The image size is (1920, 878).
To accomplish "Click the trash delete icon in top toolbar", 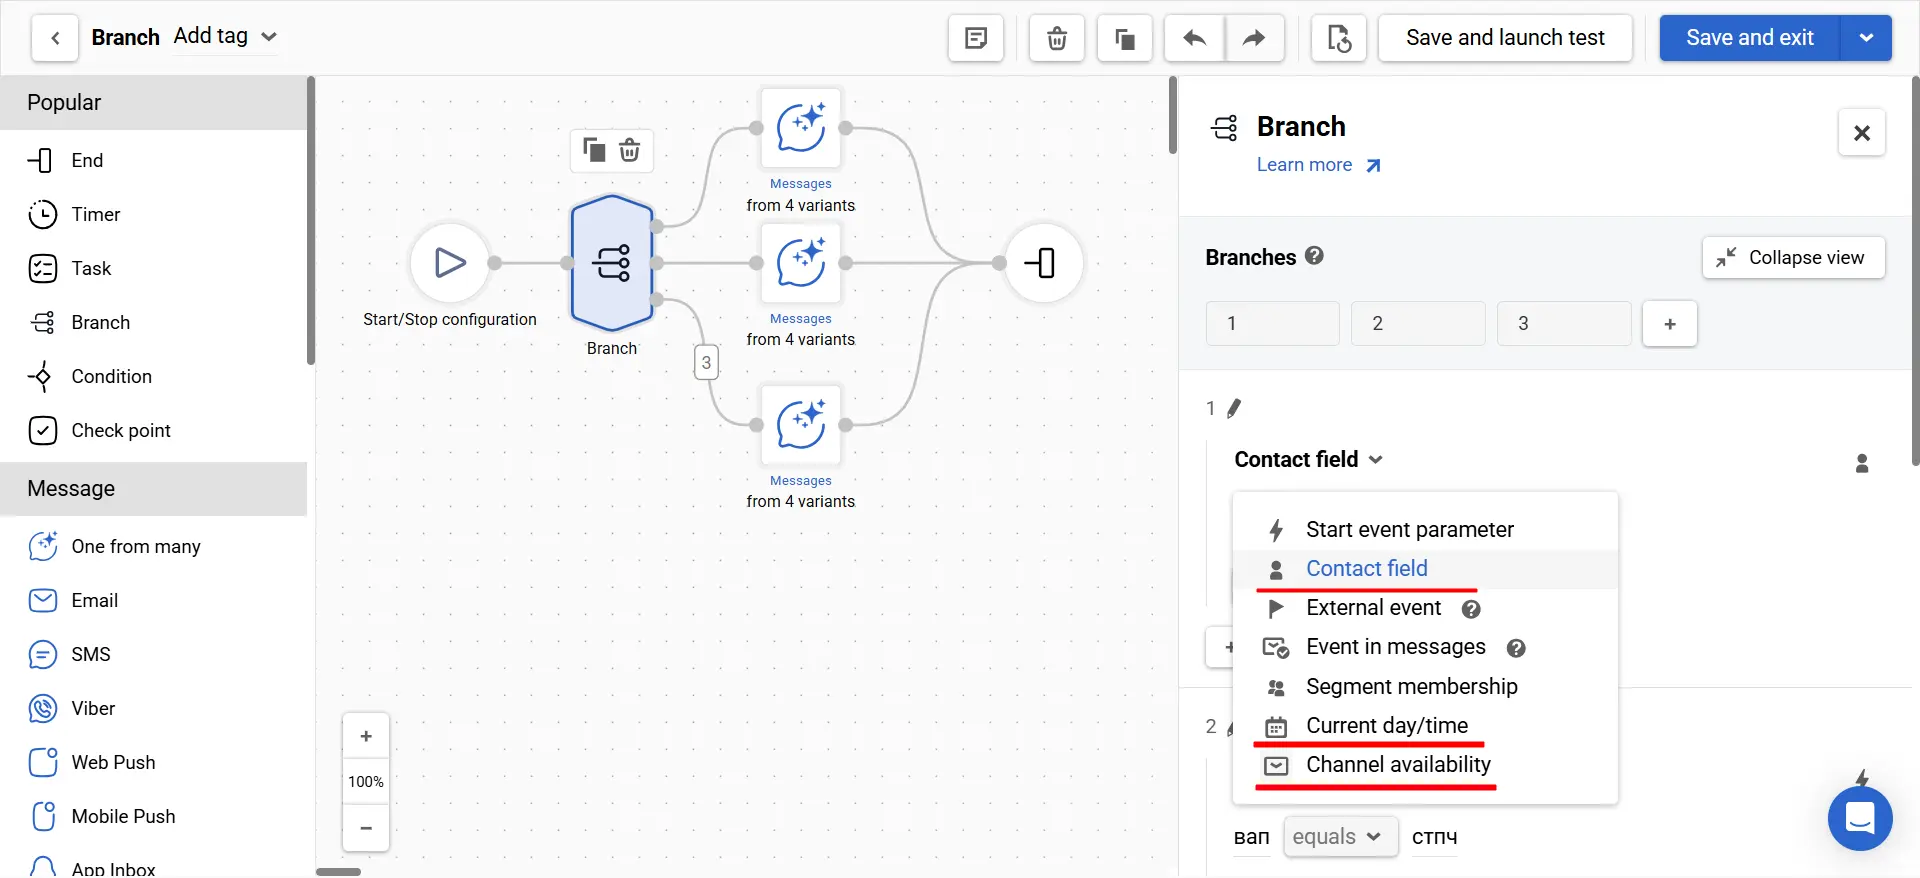I will tap(1056, 39).
